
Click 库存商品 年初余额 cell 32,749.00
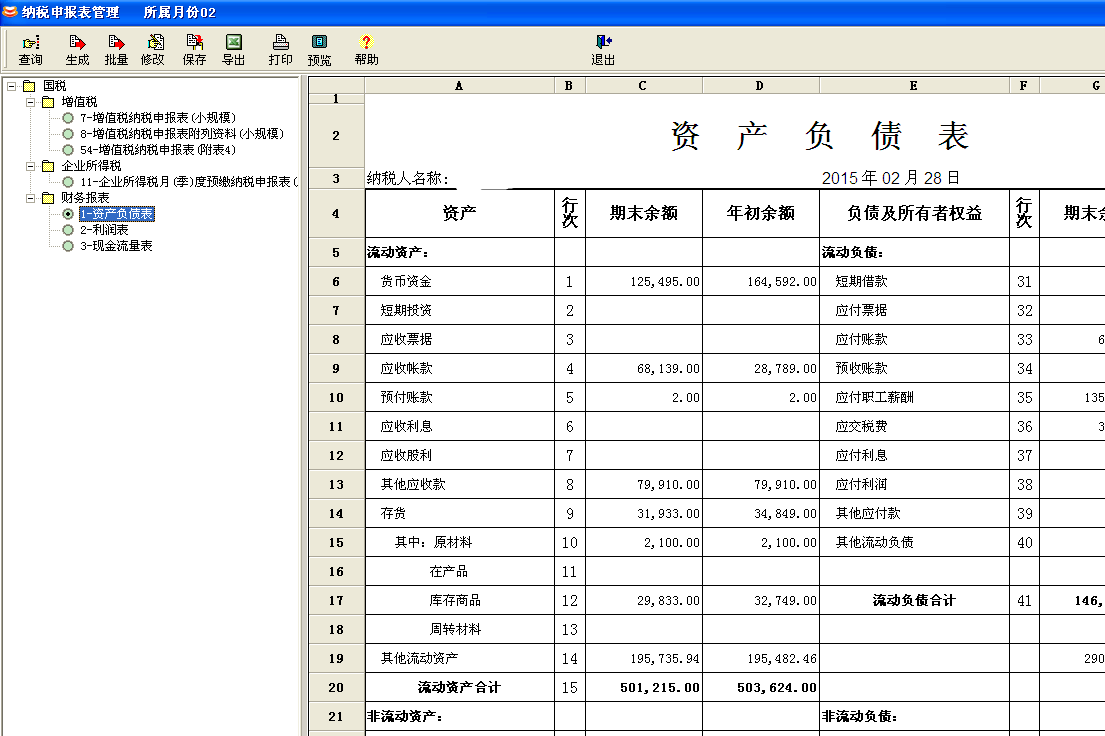click(x=760, y=601)
